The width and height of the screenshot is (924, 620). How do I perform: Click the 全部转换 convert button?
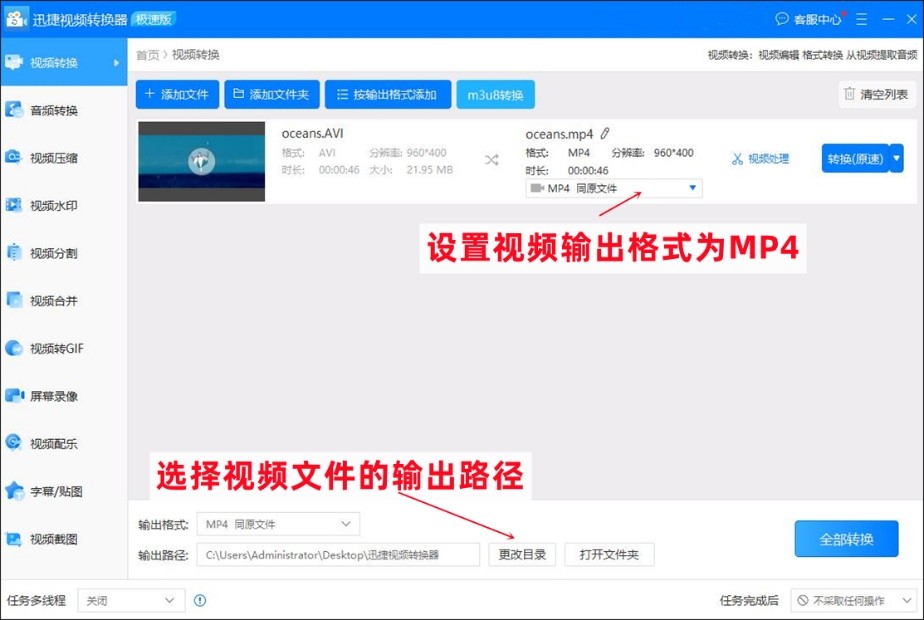(845, 538)
